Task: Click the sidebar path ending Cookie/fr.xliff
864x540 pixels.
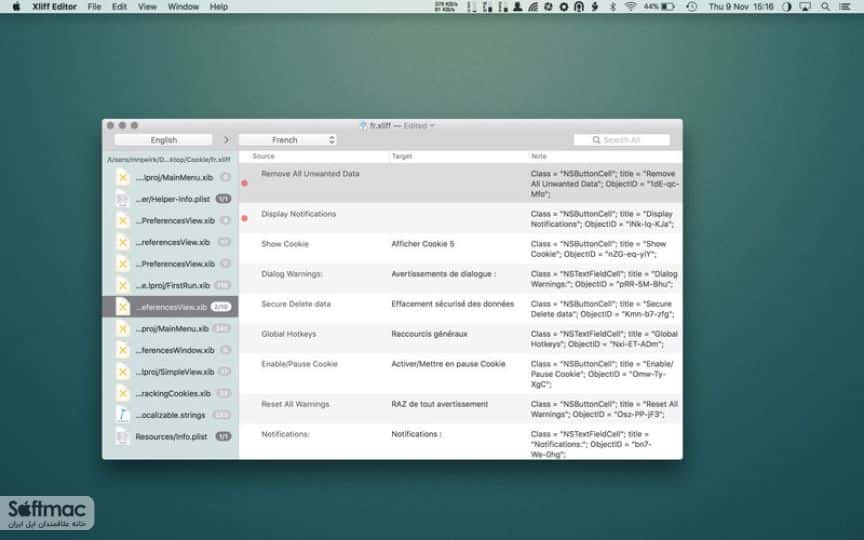Action: click(x=169, y=160)
